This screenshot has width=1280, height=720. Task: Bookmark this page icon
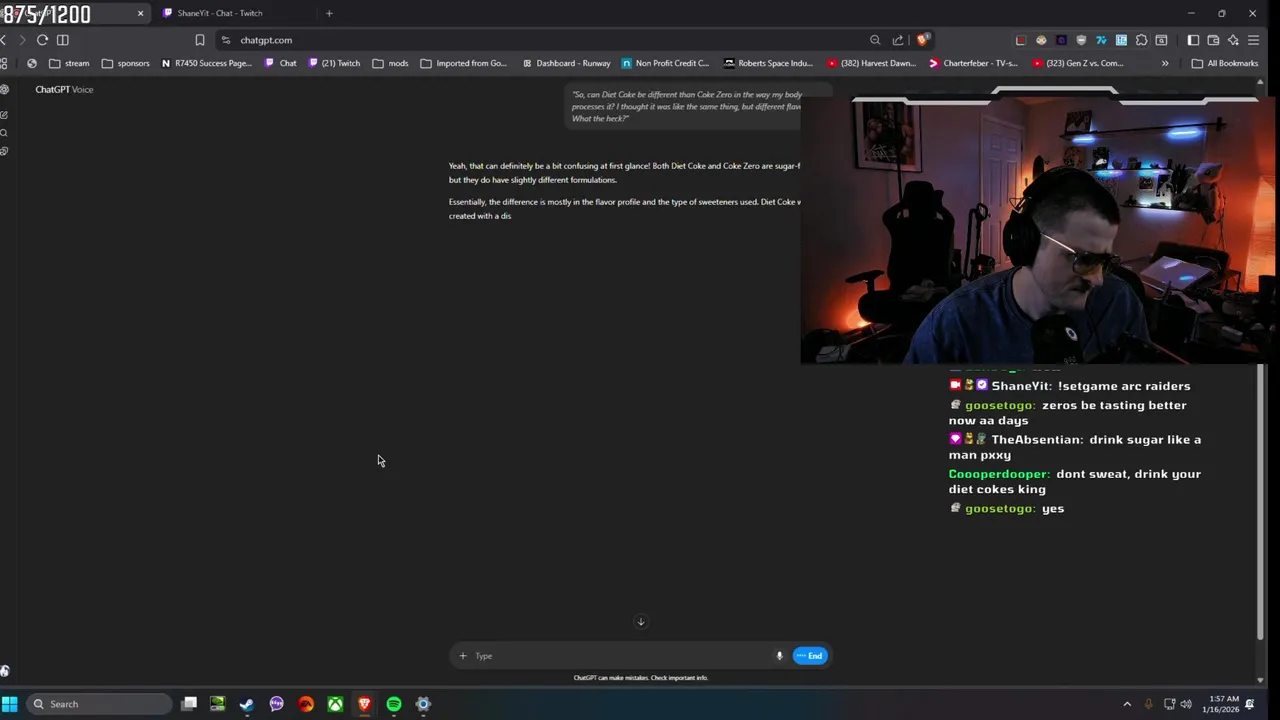tap(200, 40)
